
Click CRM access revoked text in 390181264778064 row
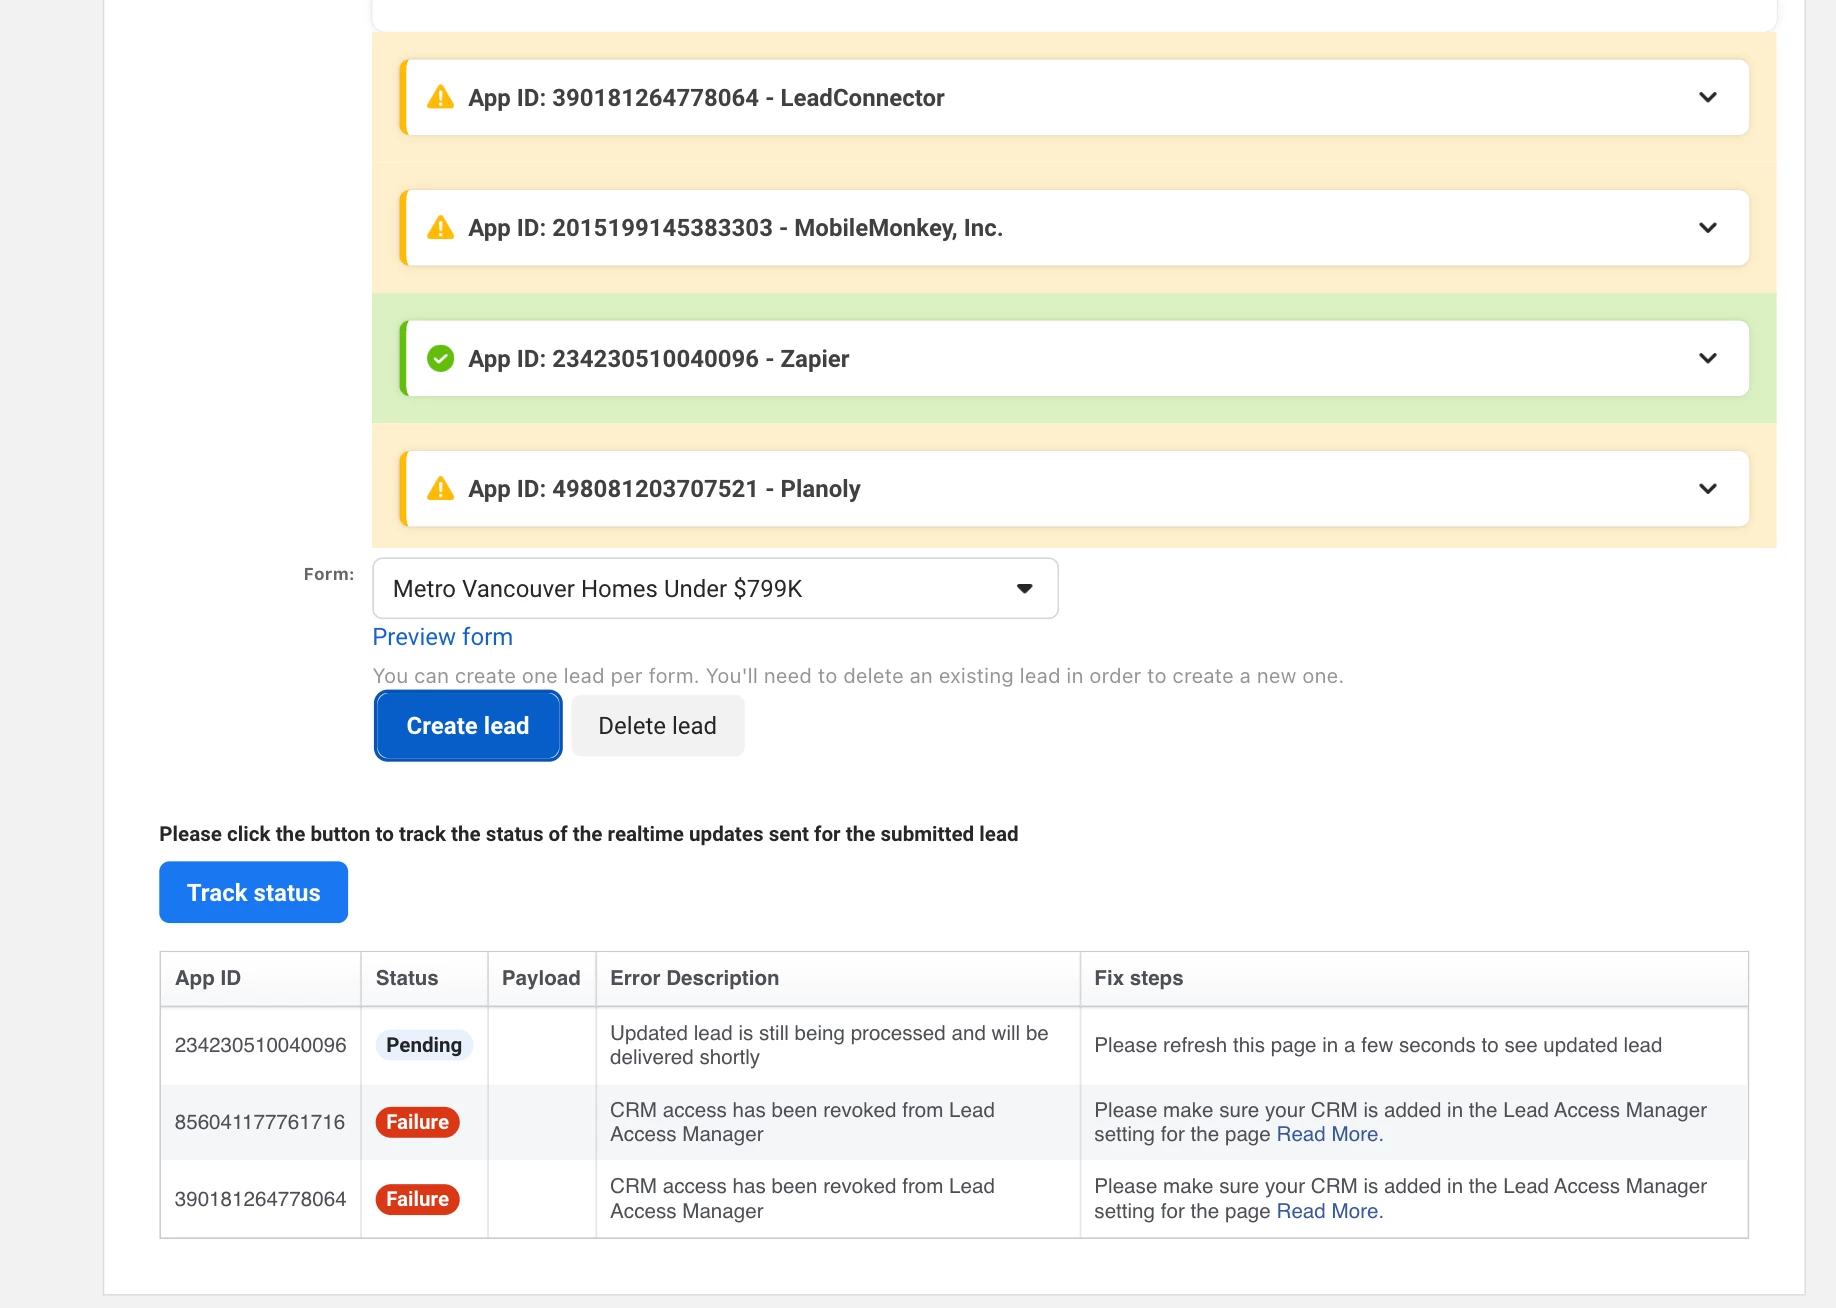(x=802, y=1199)
